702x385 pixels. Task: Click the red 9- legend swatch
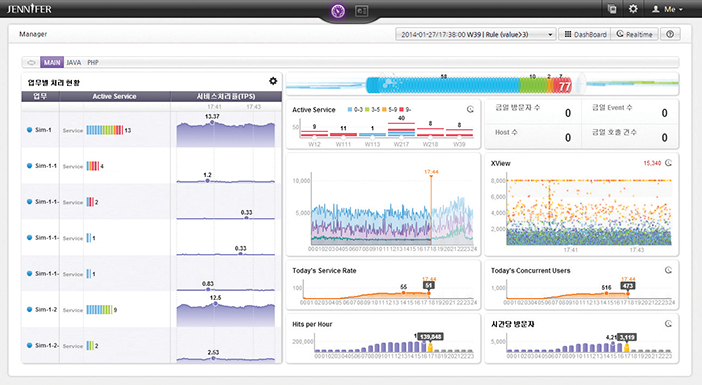402,109
